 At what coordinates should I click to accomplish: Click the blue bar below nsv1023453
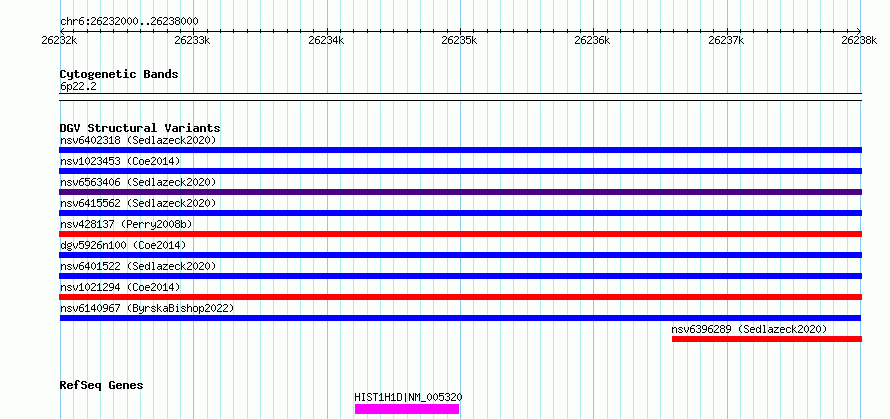coord(460,171)
